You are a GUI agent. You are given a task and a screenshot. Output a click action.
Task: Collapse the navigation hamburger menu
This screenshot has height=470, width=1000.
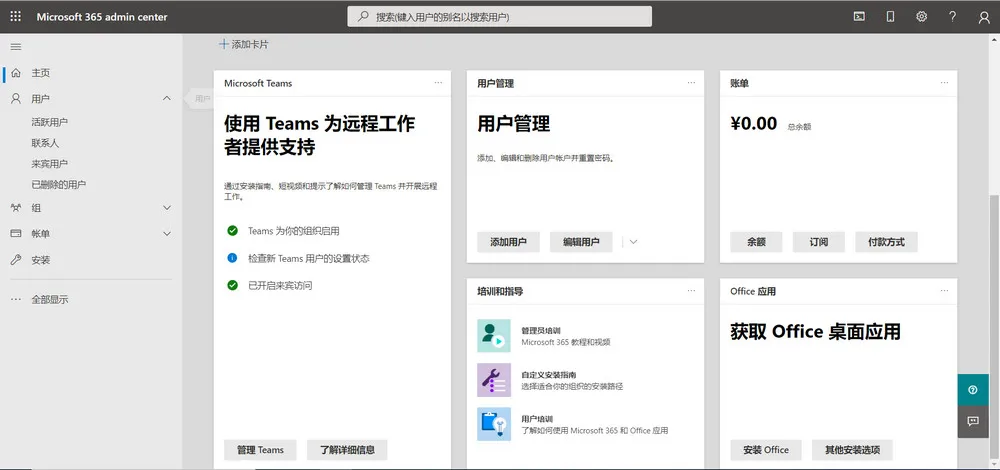(16, 47)
